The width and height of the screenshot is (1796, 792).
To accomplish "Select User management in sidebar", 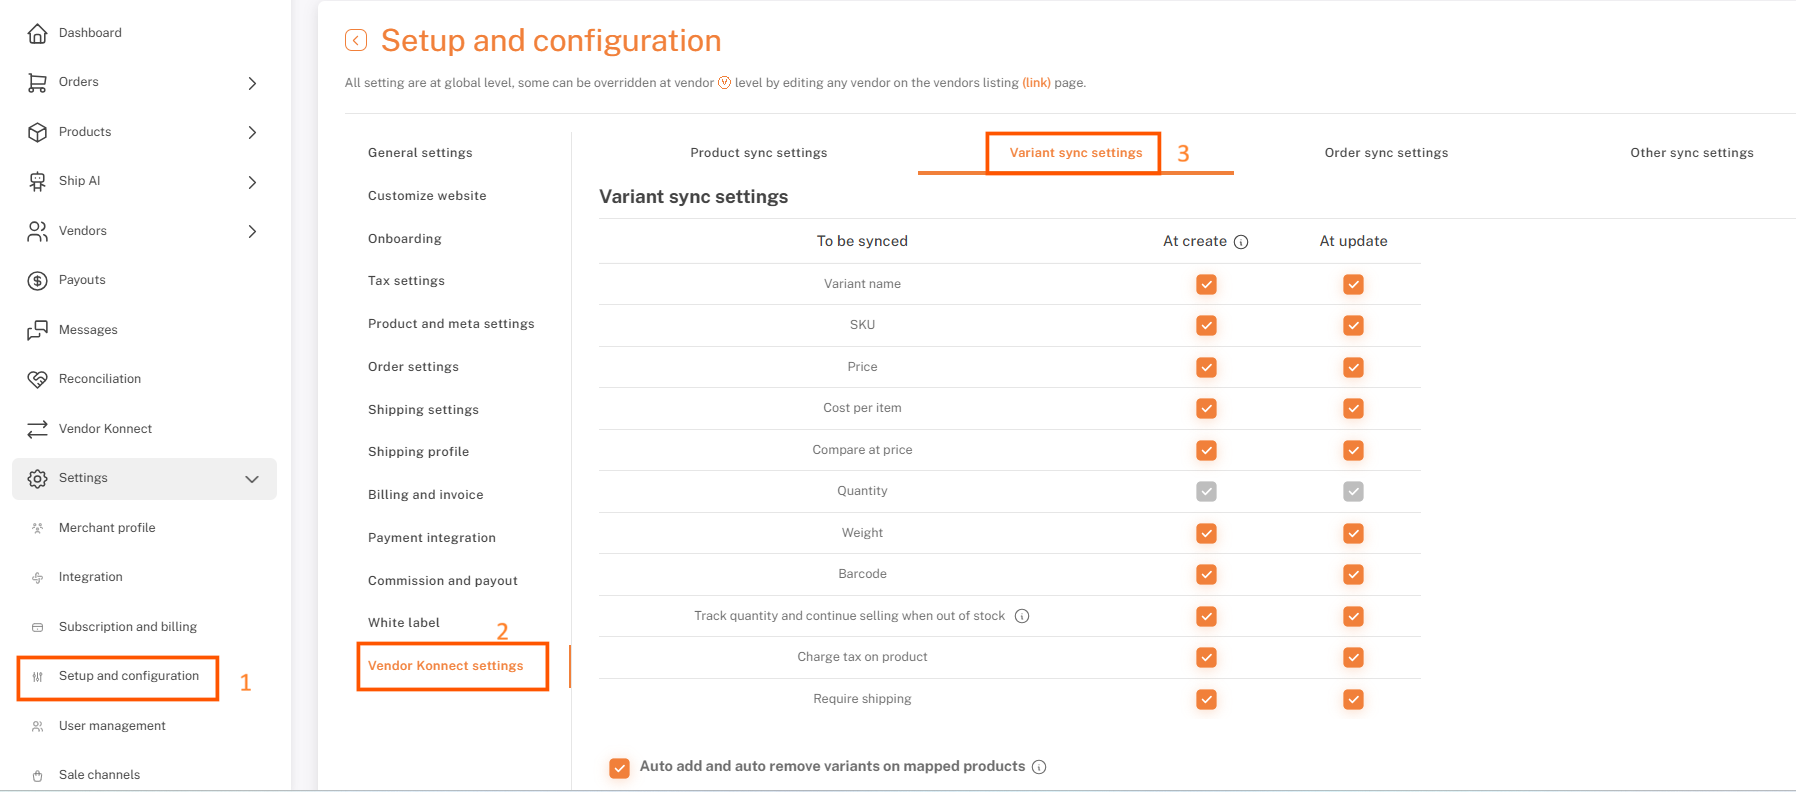I will pyautogui.click(x=112, y=726).
